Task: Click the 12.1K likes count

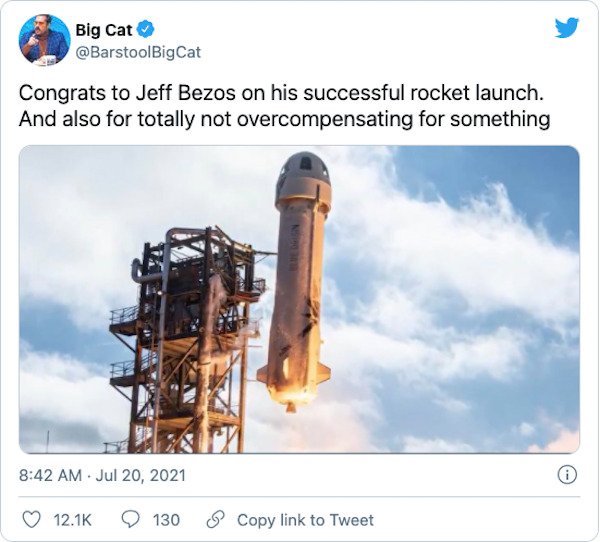Action: tap(71, 520)
